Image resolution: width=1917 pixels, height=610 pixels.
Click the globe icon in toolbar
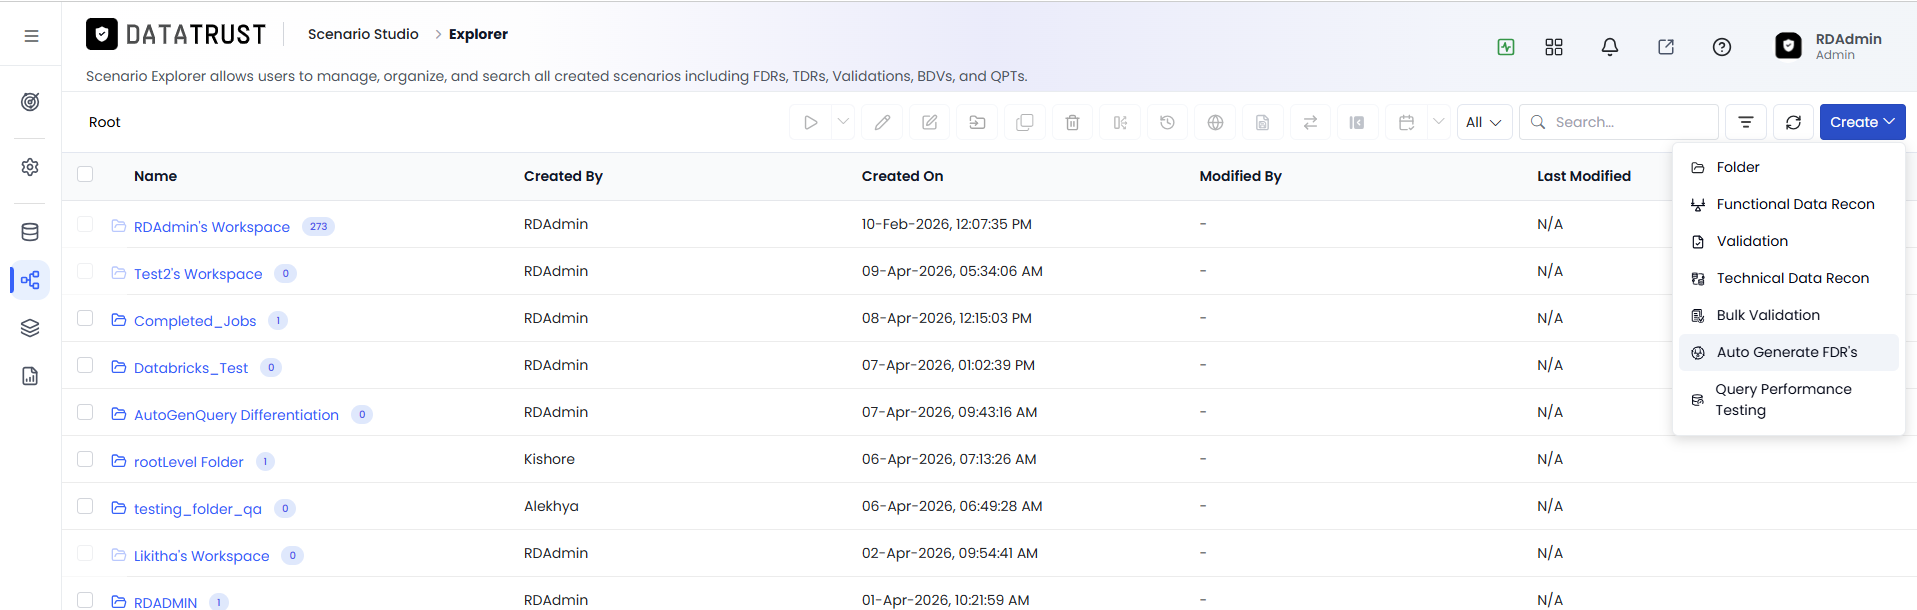coord(1215,122)
